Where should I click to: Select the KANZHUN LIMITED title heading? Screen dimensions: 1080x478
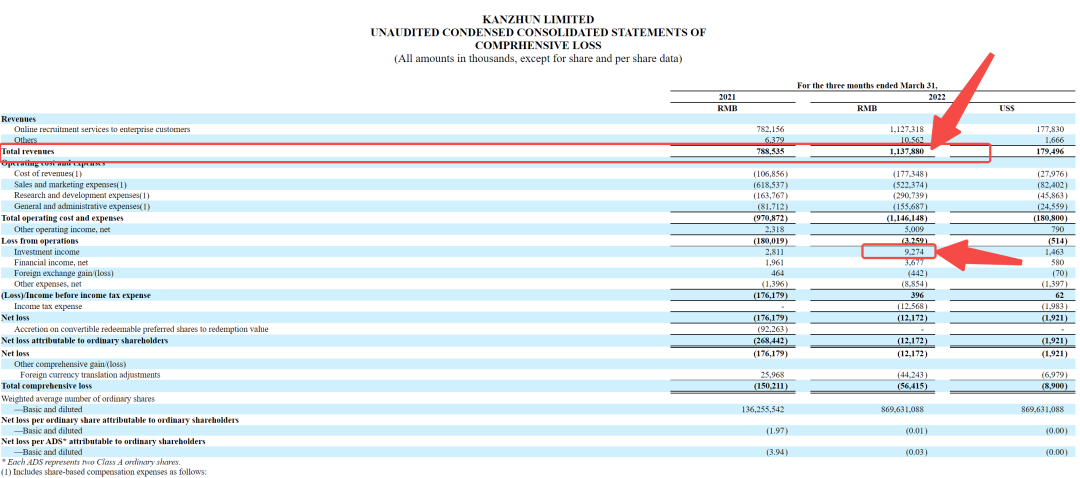[x=537, y=19]
